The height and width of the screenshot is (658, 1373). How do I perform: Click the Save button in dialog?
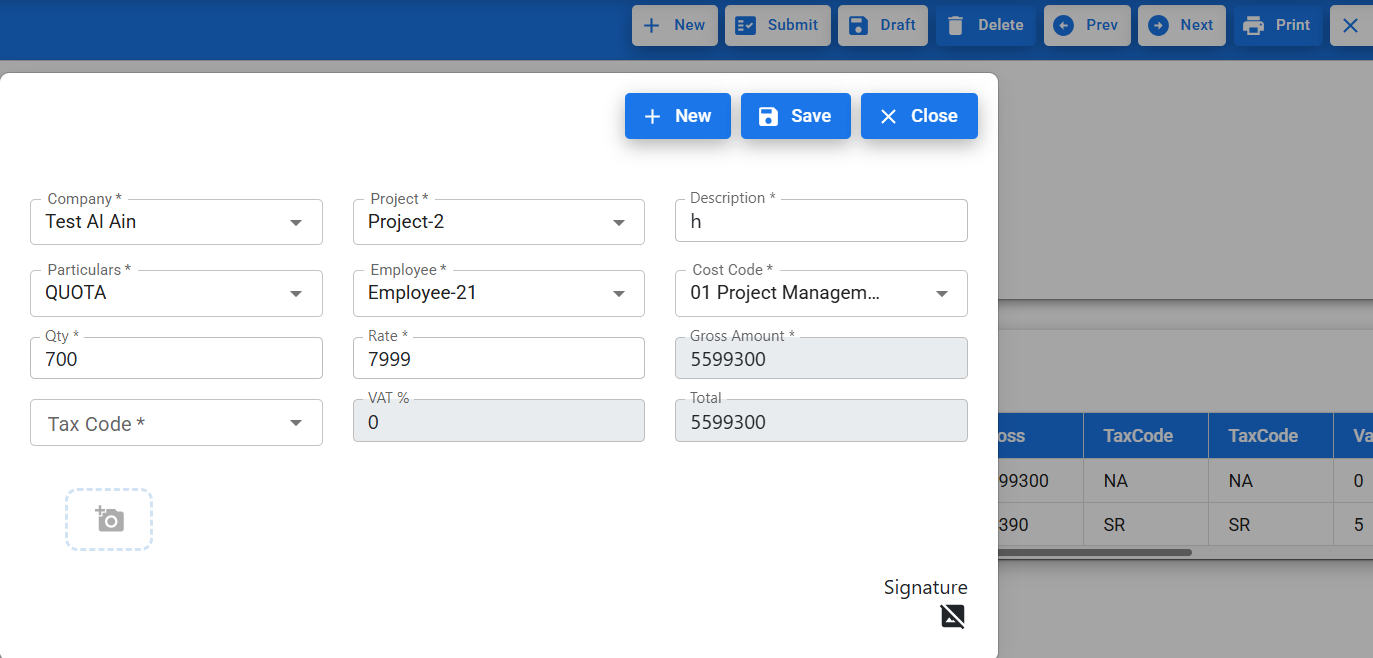point(795,116)
